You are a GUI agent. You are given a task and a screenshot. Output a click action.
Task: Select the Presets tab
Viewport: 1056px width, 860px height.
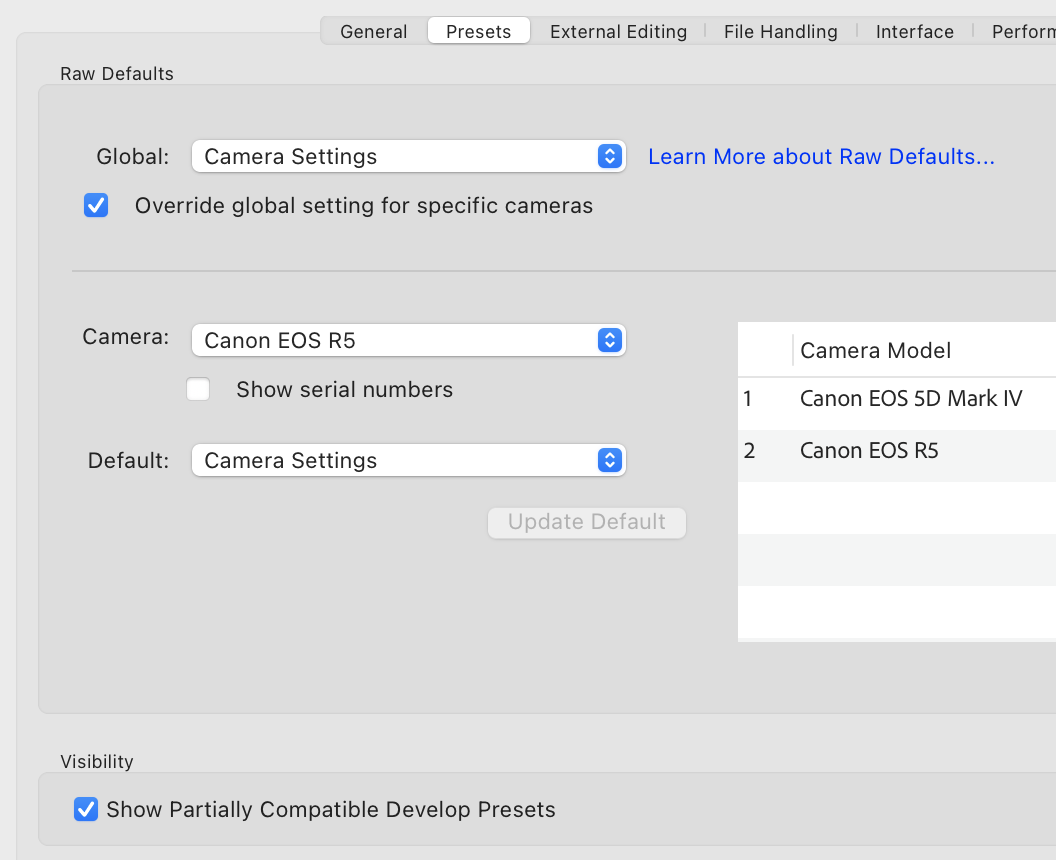[x=478, y=31]
